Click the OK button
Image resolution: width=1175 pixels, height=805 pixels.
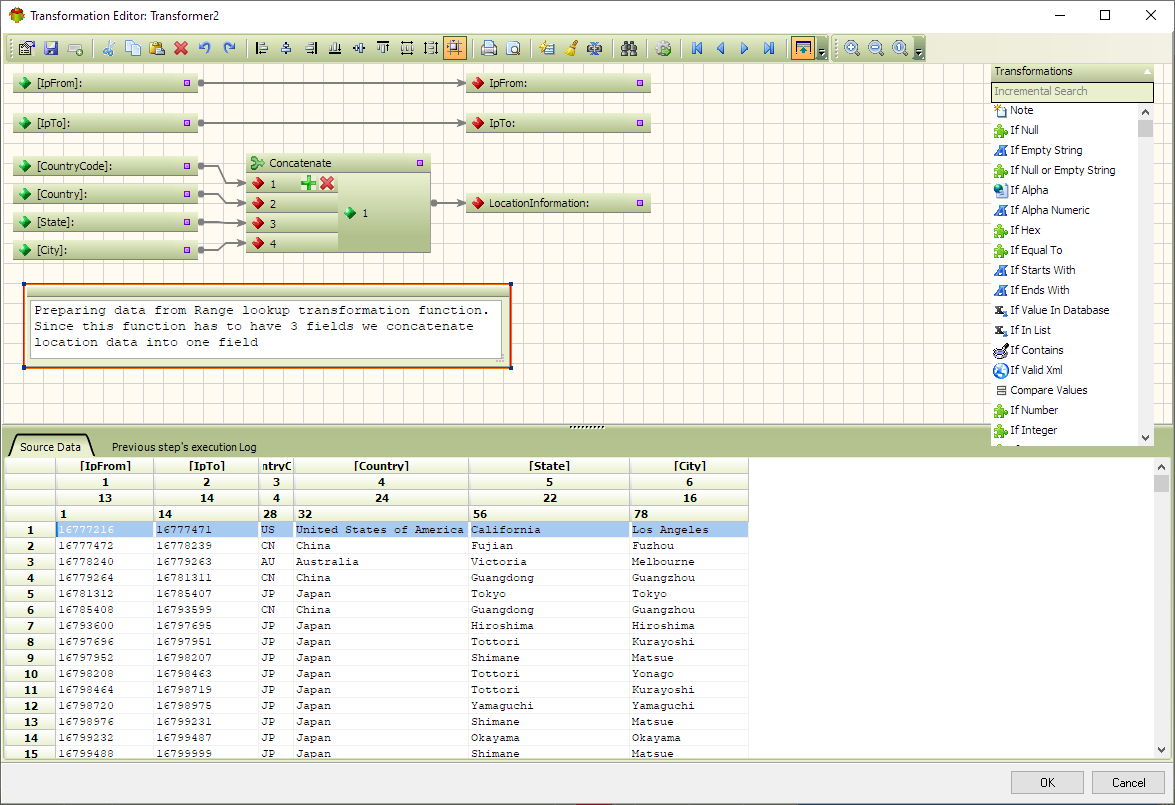click(x=1046, y=782)
